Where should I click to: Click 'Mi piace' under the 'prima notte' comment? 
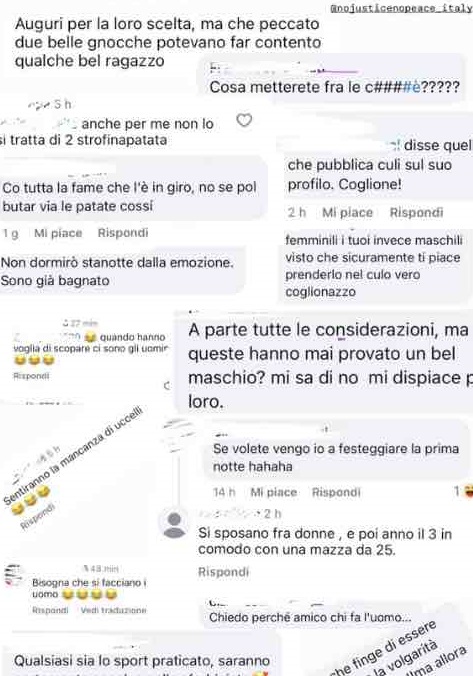click(x=274, y=492)
